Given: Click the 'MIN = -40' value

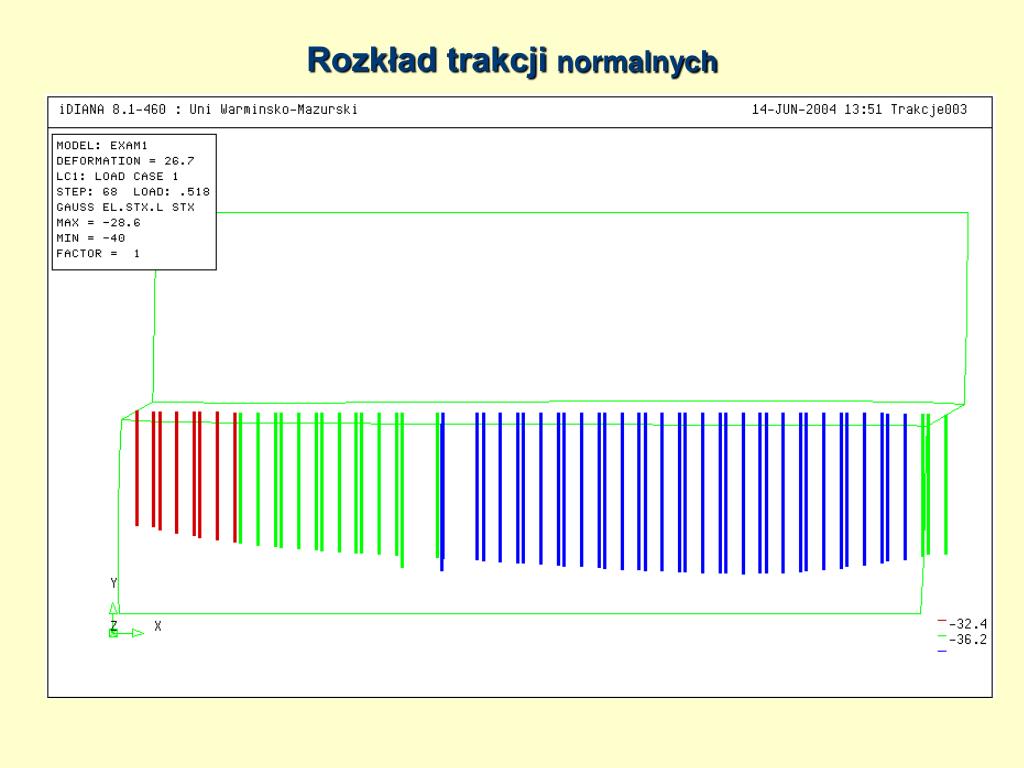Looking at the screenshot, I should pos(91,238).
